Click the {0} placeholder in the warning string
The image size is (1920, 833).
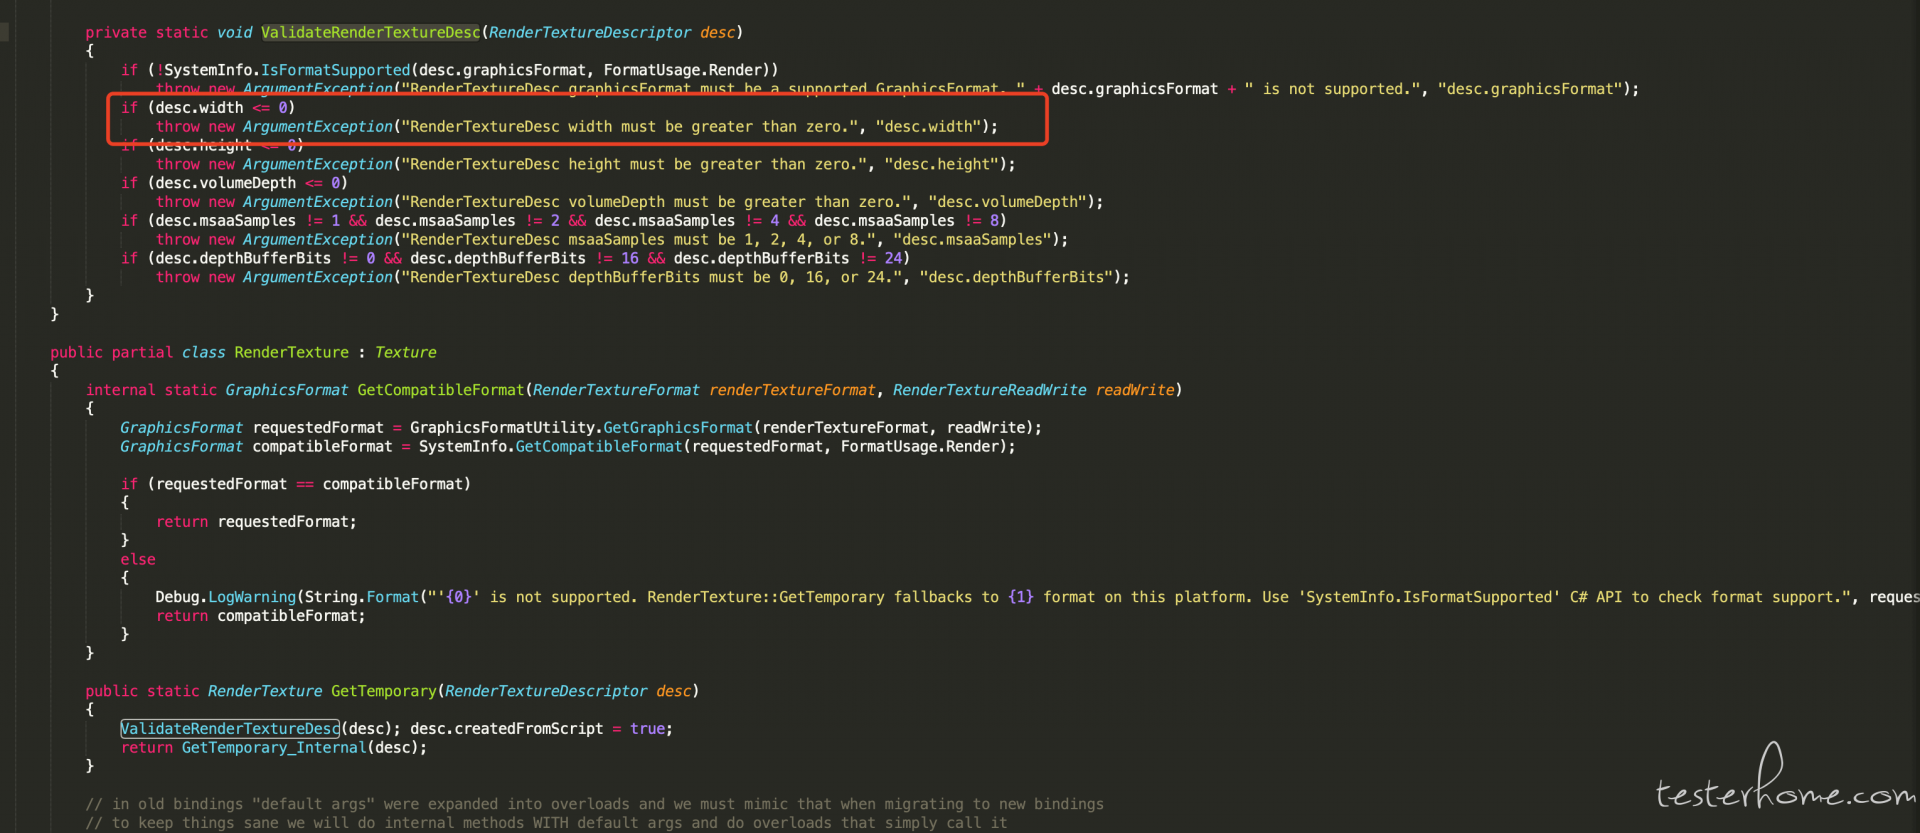tap(459, 597)
